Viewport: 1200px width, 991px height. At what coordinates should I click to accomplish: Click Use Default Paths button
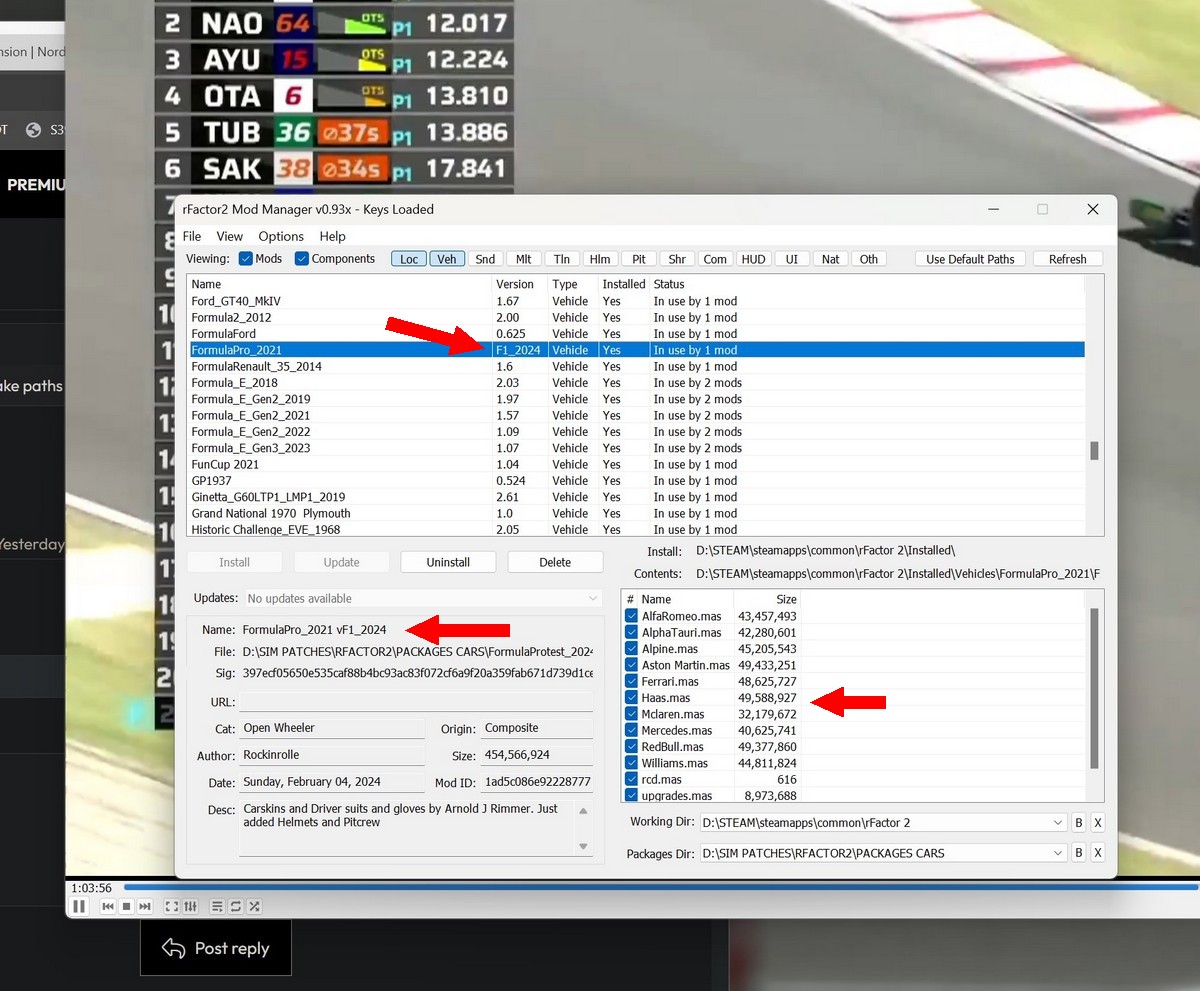pyautogui.click(x=970, y=259)
